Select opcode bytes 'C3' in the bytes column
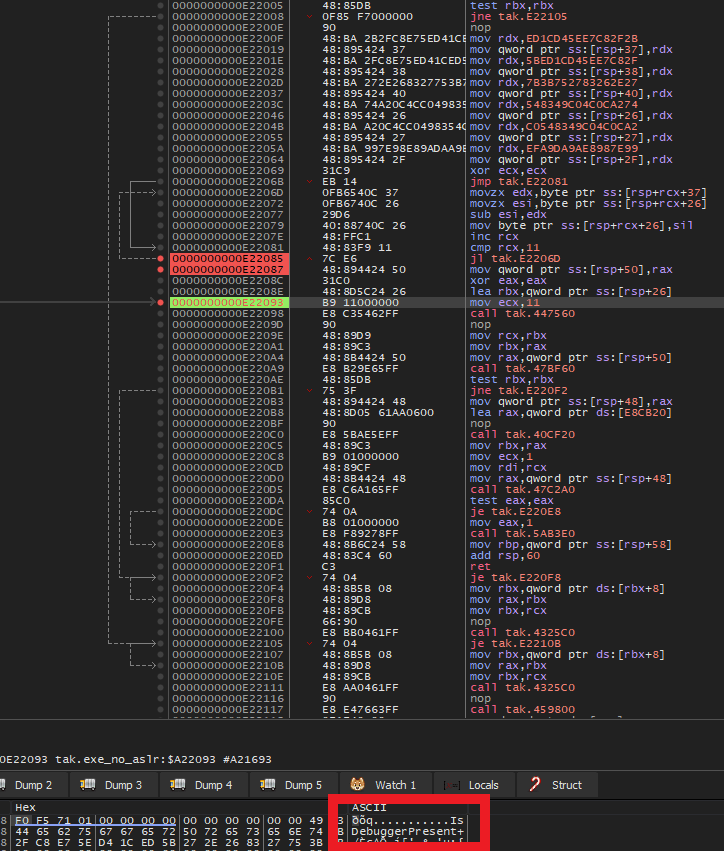Viewport: 724px width, 851px height. [x=329, y=566]
